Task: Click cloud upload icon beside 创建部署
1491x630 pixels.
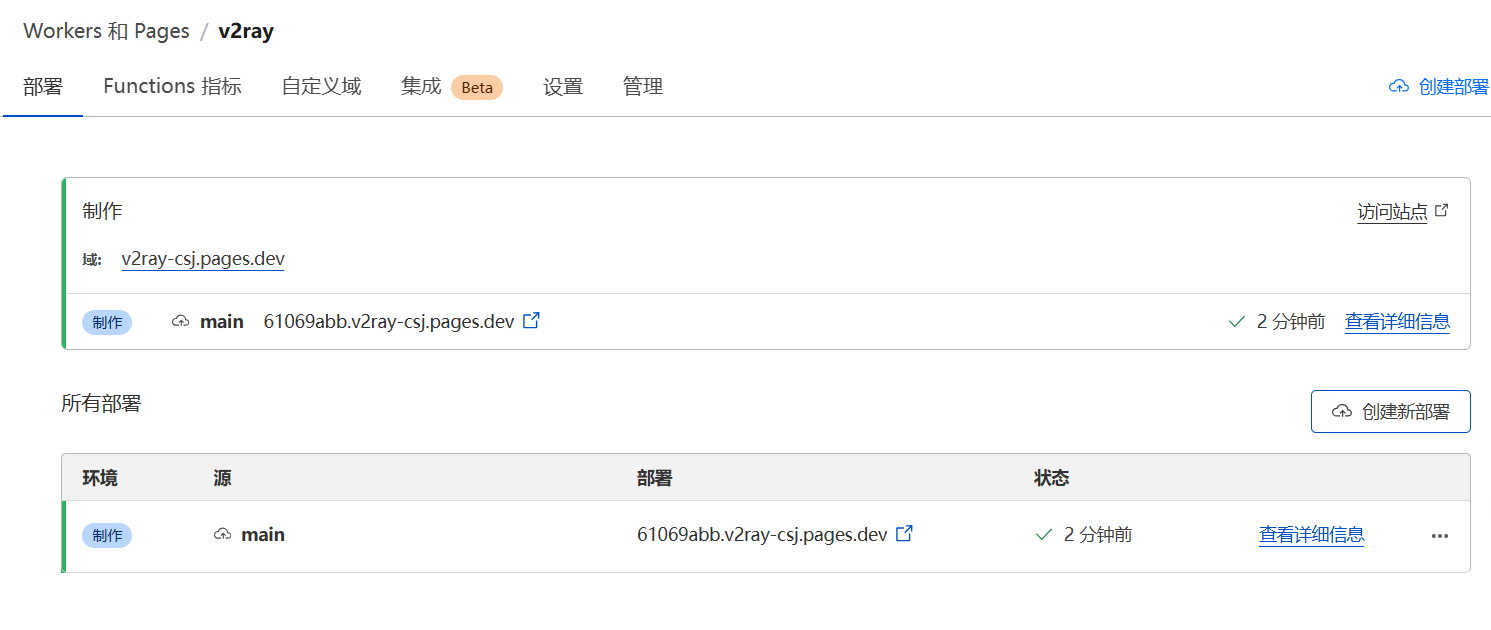Action: (1399, 87)
